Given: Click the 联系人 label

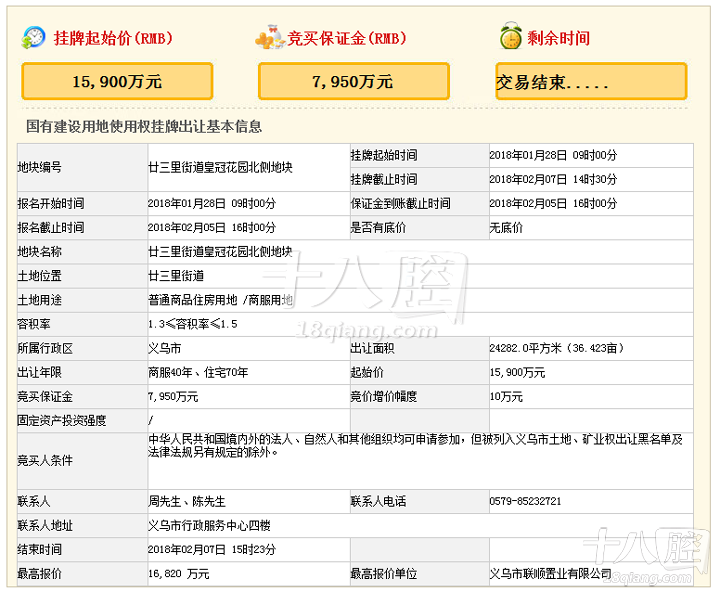Looking at the screenshot, I should point(34,502).
